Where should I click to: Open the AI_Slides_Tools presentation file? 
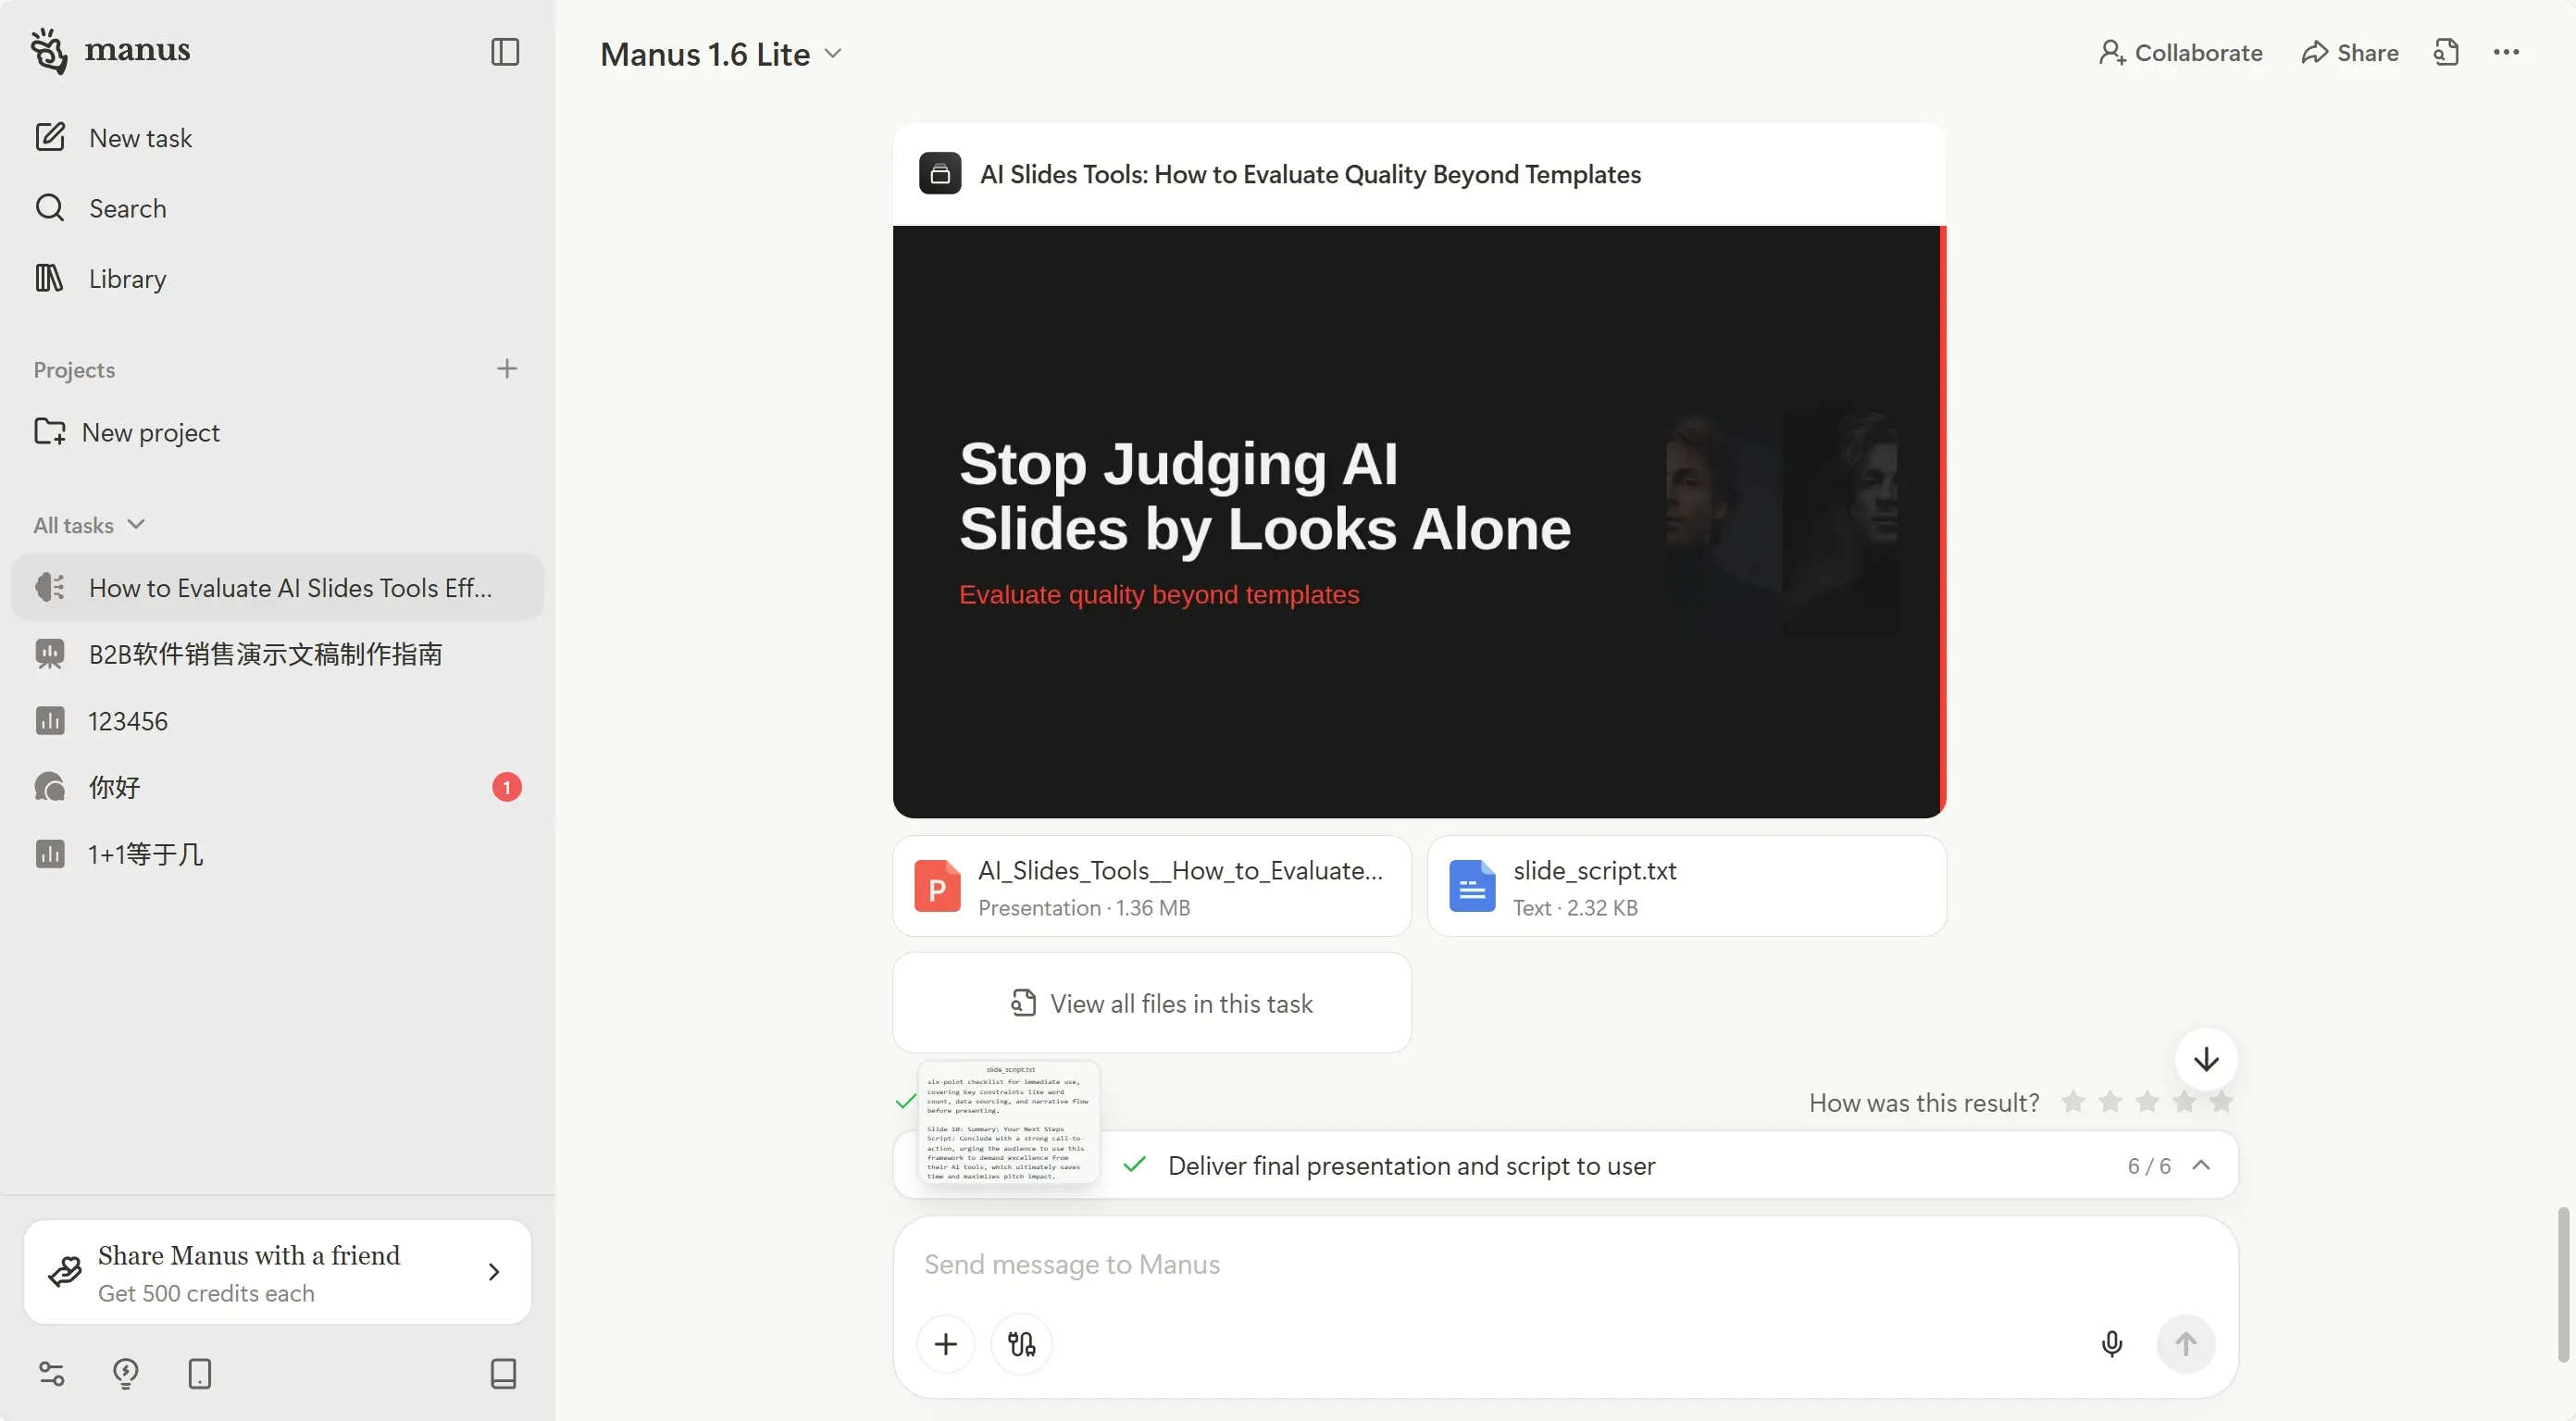pyautogui.click(x=1152, y=886)
